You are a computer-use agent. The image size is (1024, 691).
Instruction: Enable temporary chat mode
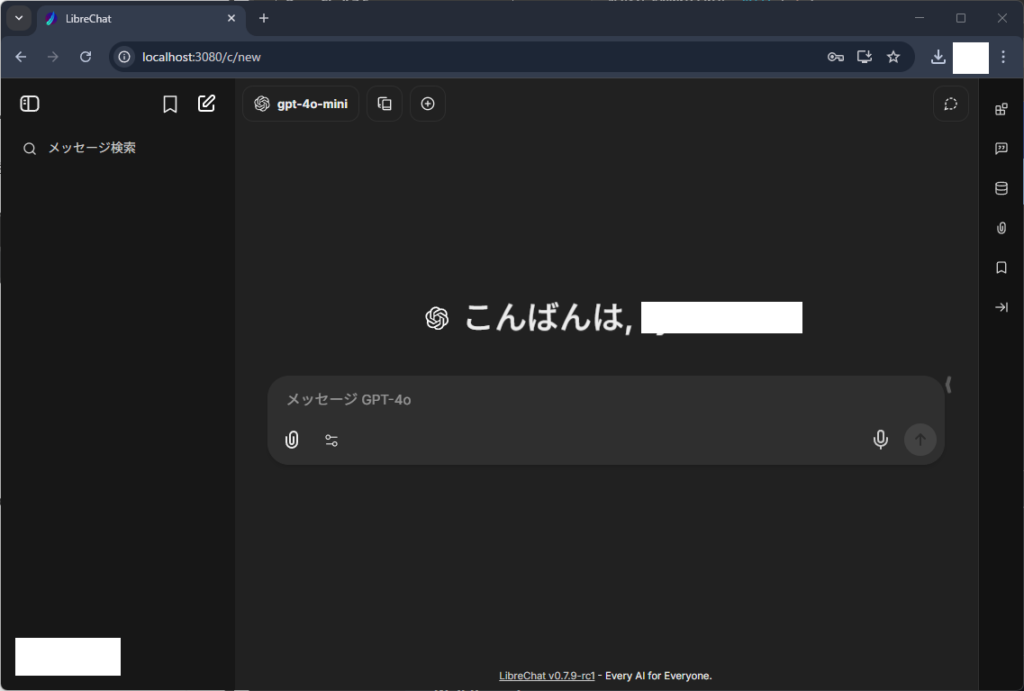click(950, 103)
